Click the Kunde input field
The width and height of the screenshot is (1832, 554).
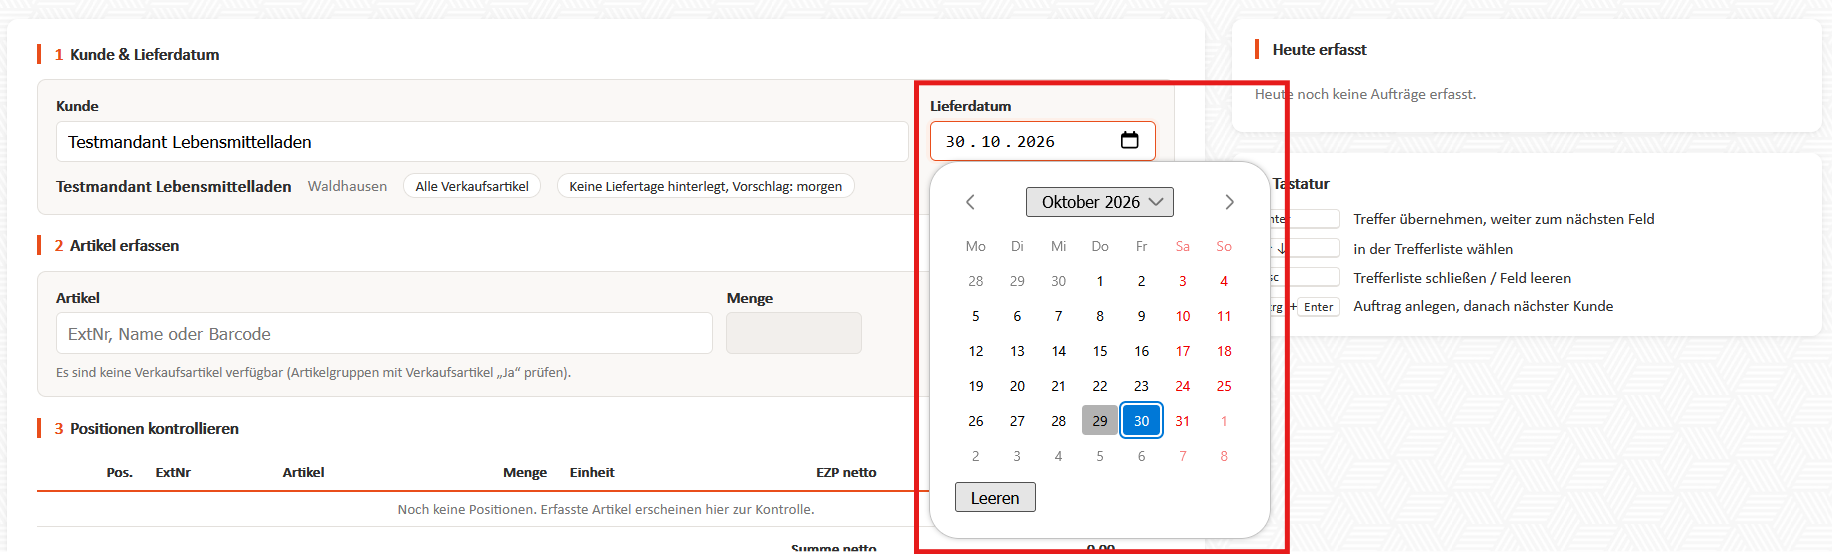(x=482, y=142)
